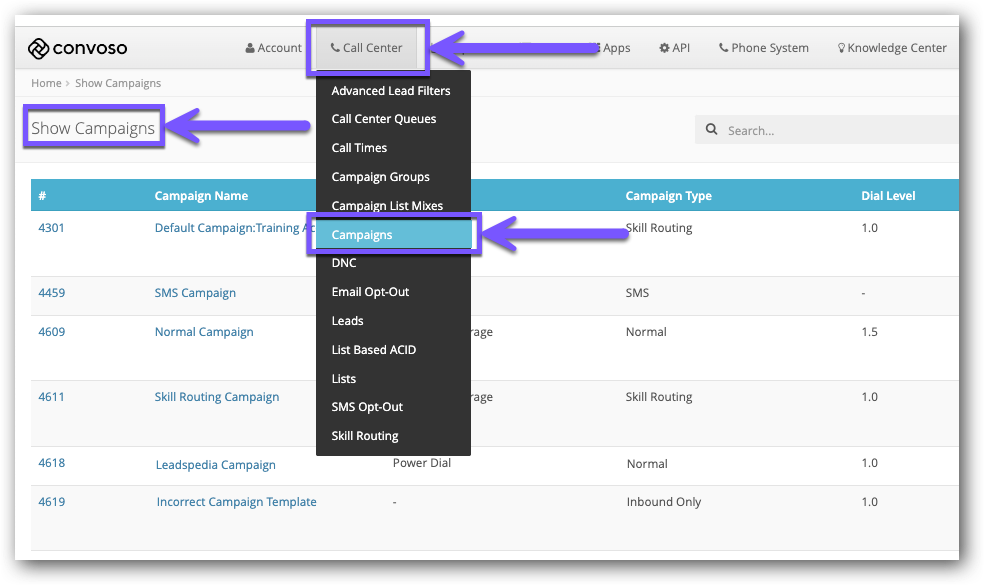
Task: Open the SMS Campaign link
Action: (x=195, y=292)
